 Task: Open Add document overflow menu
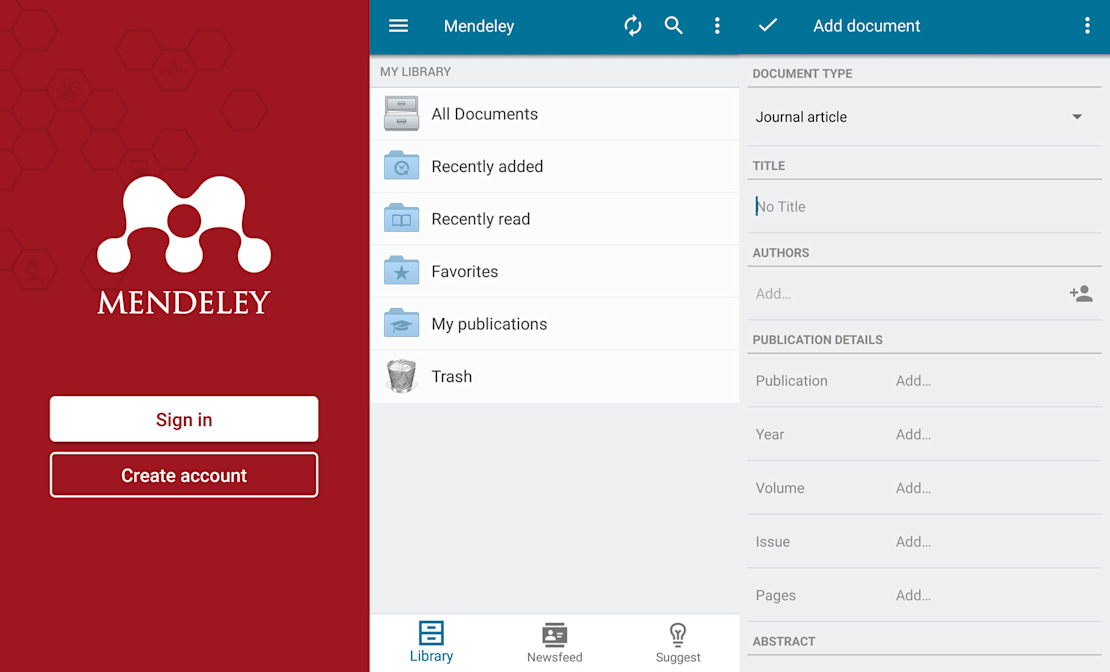pyautogui.click(x=1087, y=26)
